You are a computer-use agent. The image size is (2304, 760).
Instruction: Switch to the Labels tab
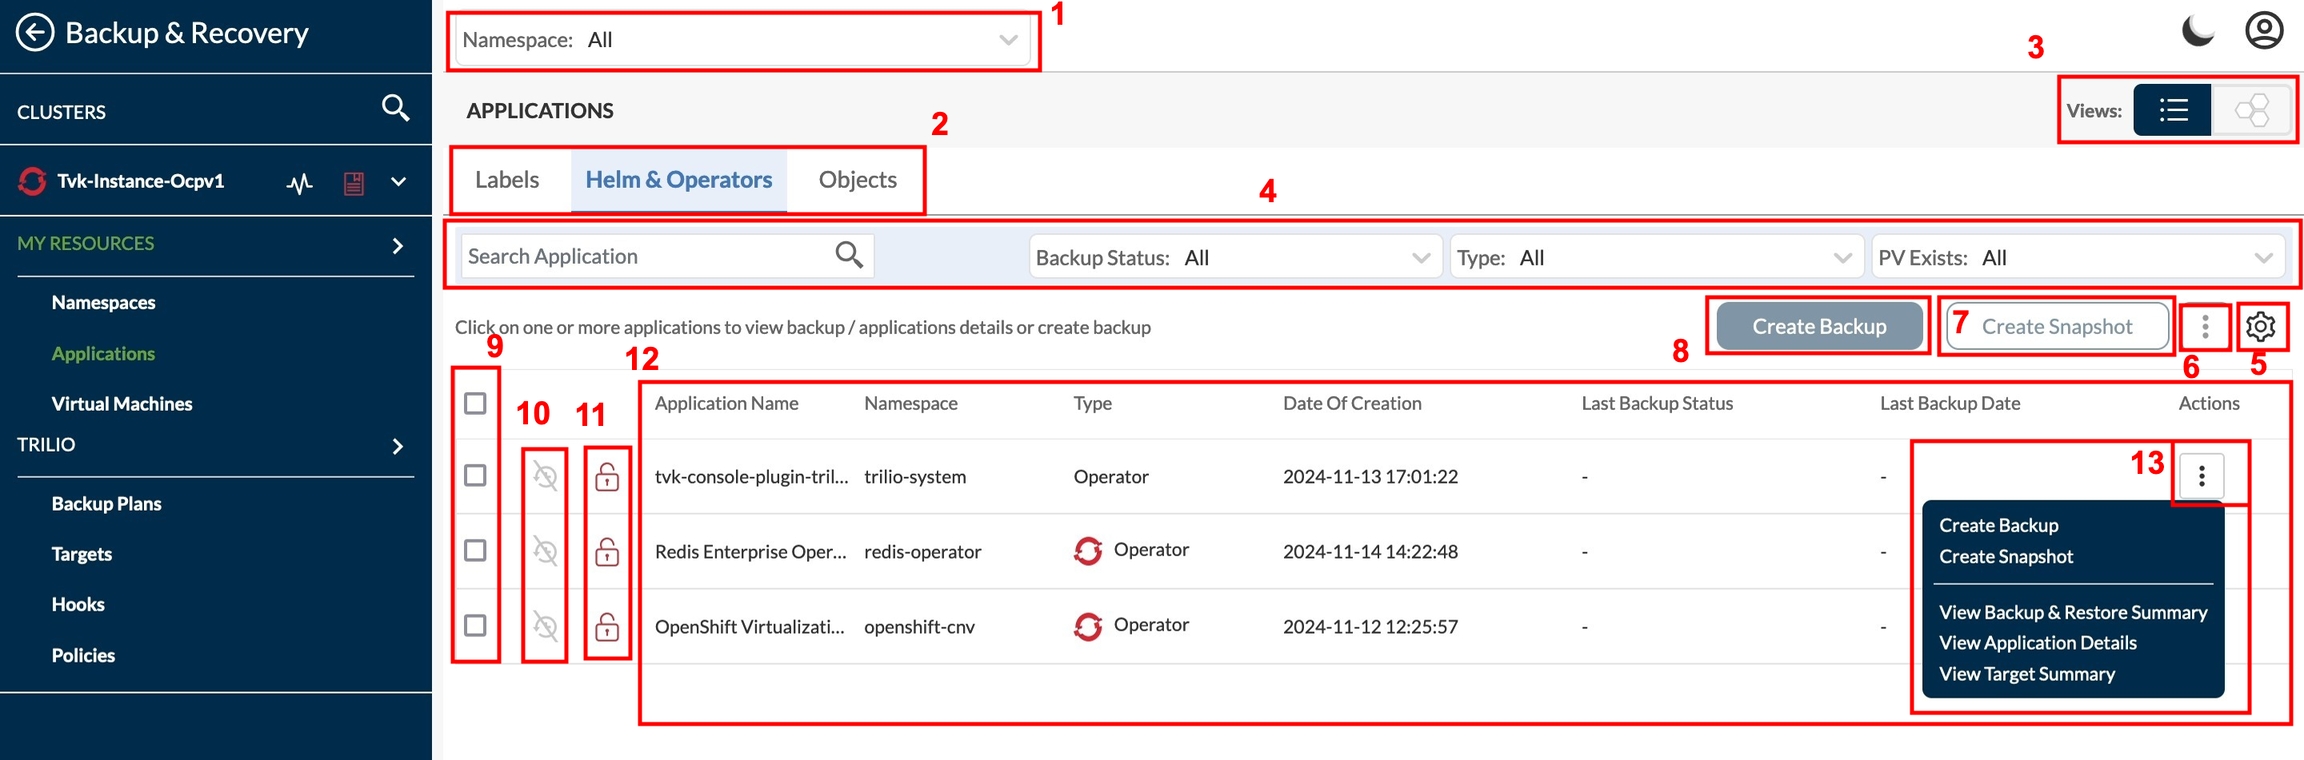click(x=507, y=180)
